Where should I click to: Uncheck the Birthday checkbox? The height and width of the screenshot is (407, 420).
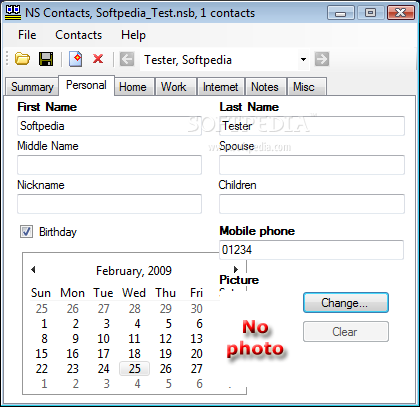pyautogui.click(x=26, y=232)
